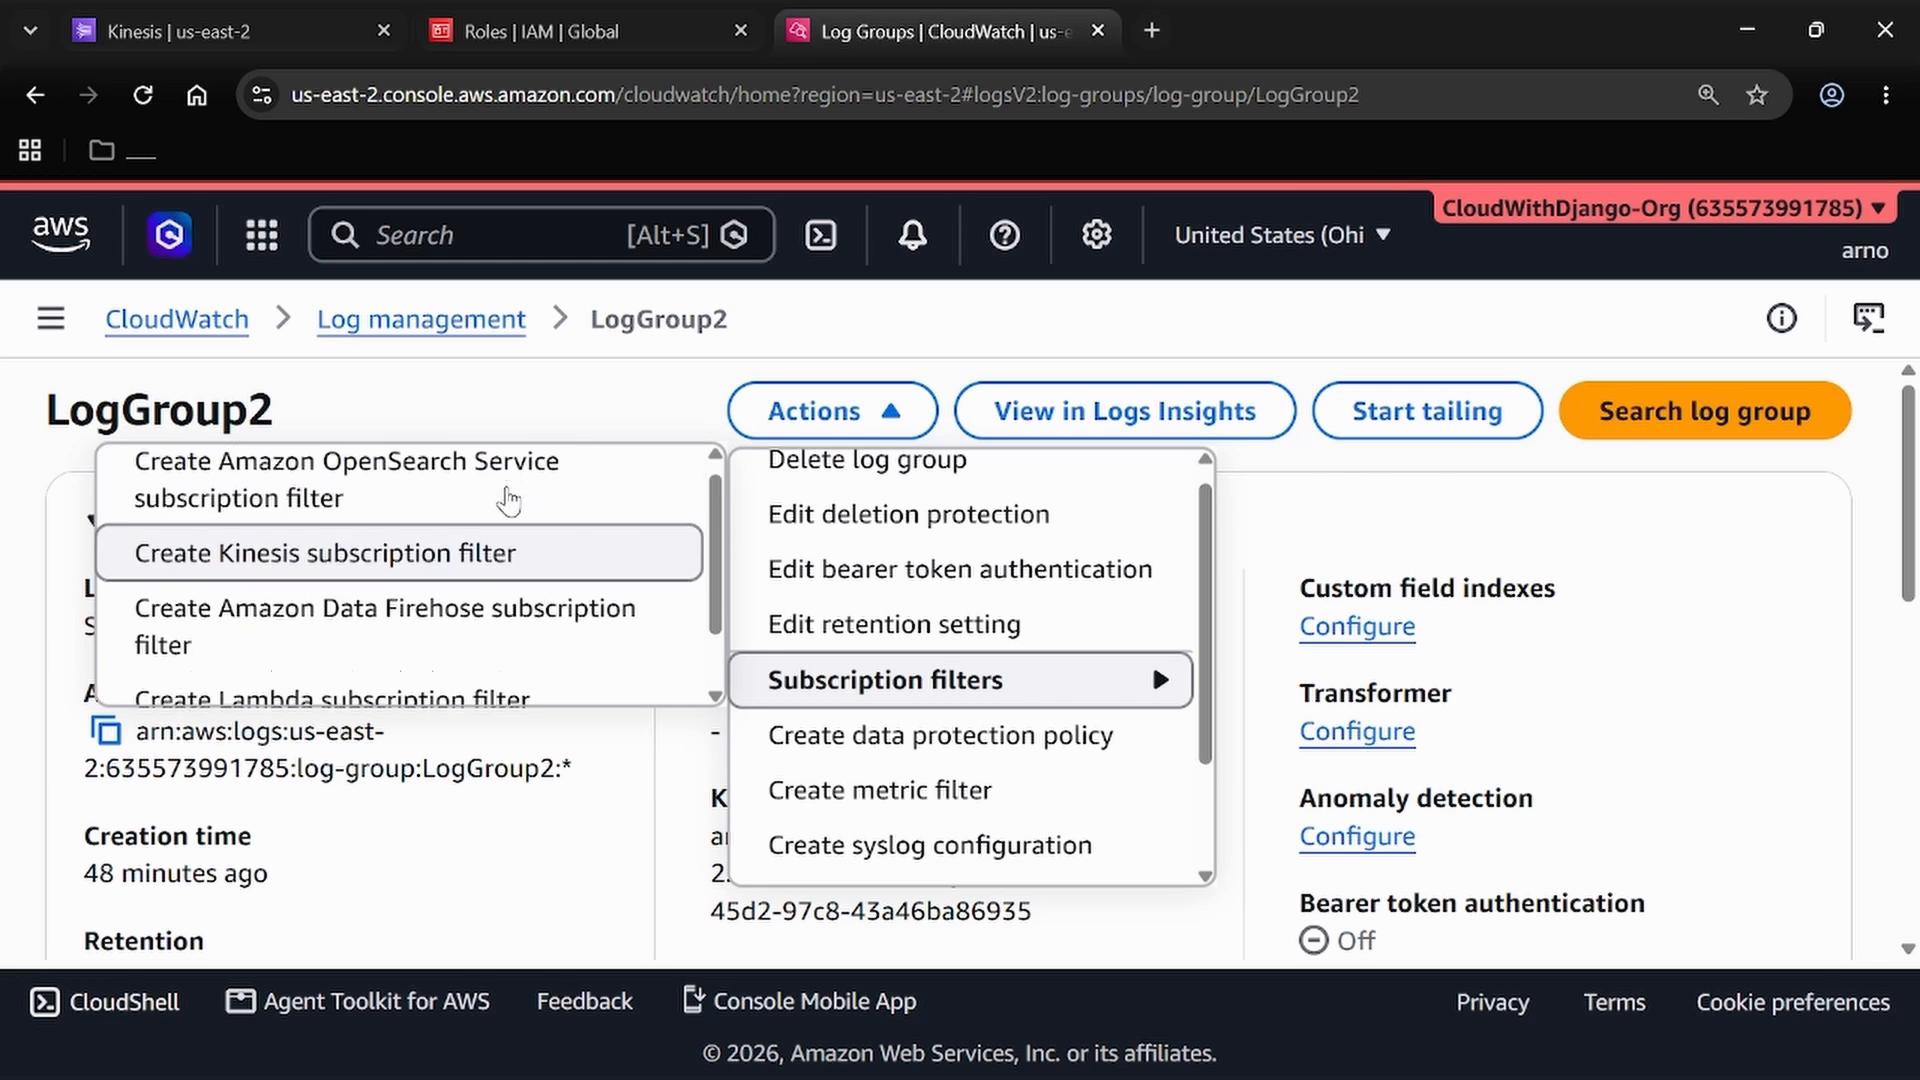Open the info panel icon
The image size is (1920, 1080).
1781,319
